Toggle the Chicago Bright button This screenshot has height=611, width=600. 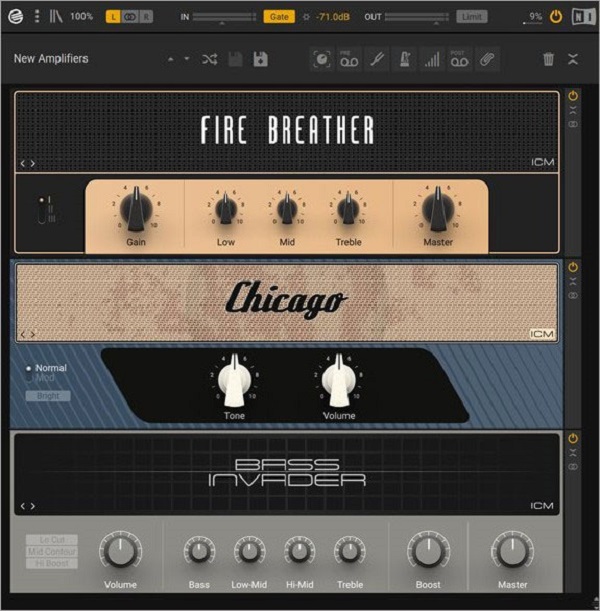(48, 396)
